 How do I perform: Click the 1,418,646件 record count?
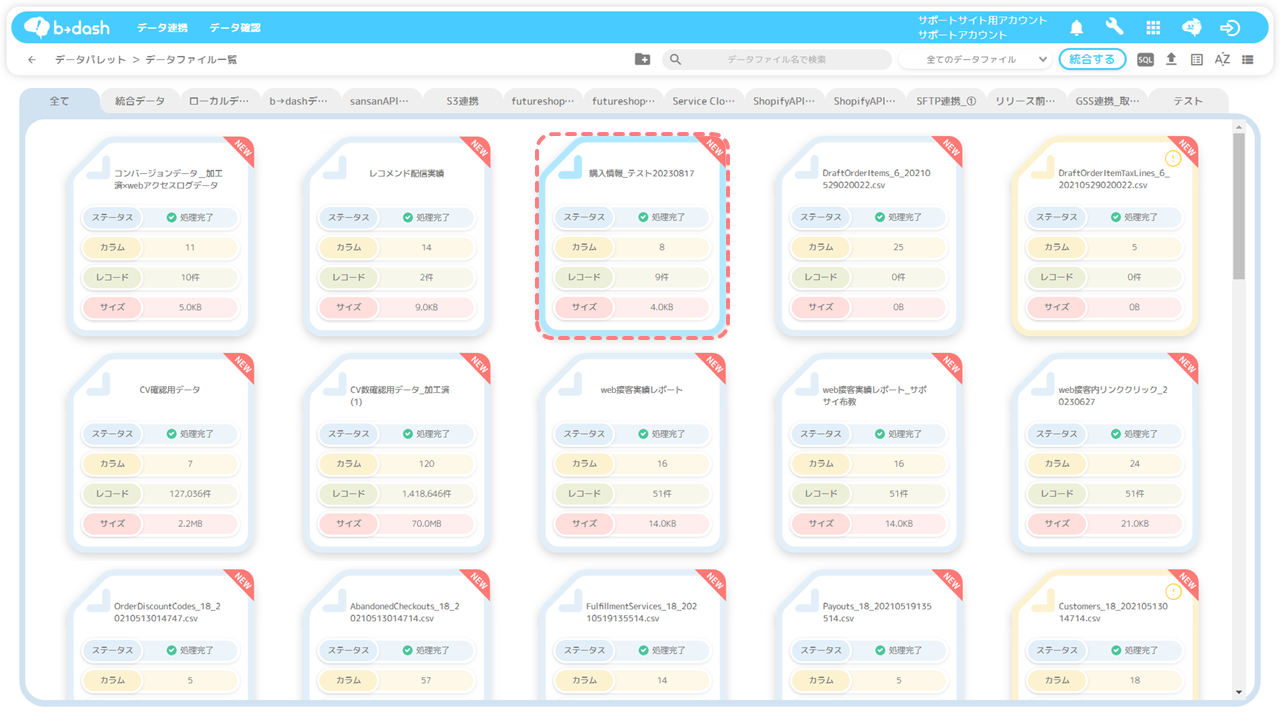tap(426, 494)
